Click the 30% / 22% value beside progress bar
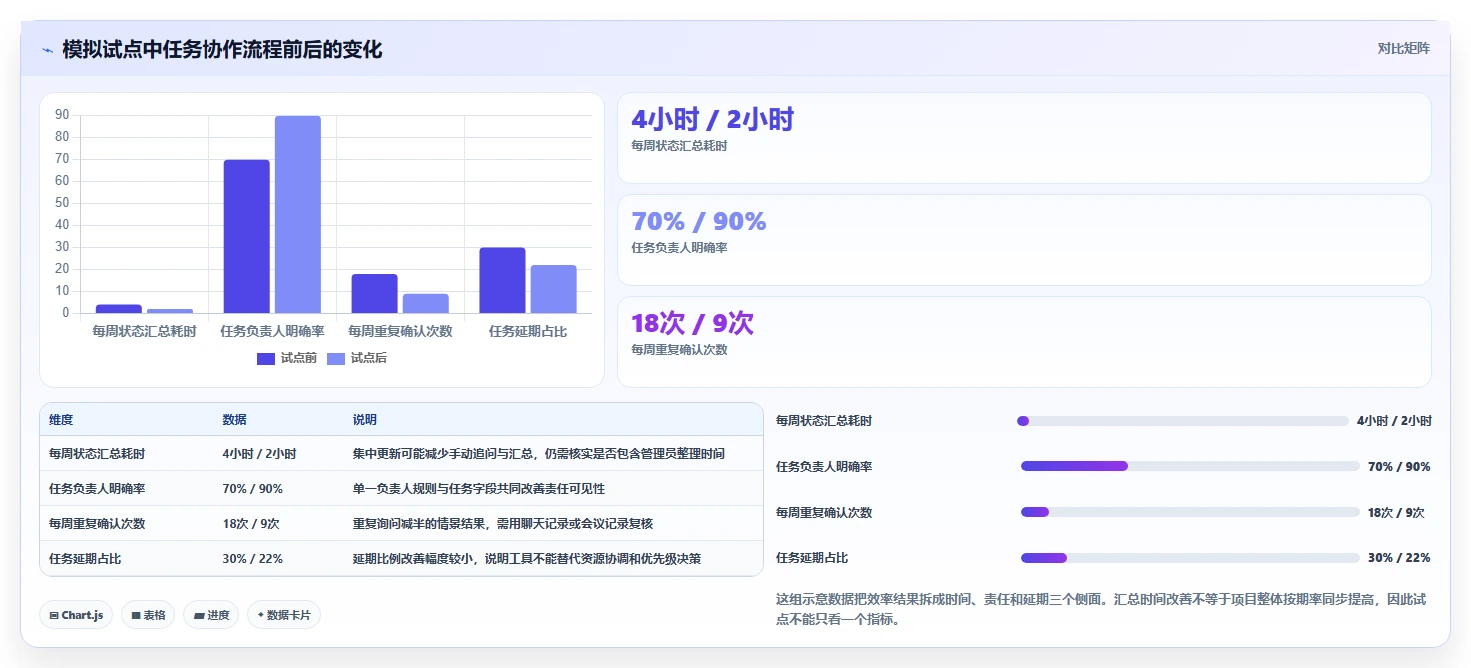 (1399, 558)
